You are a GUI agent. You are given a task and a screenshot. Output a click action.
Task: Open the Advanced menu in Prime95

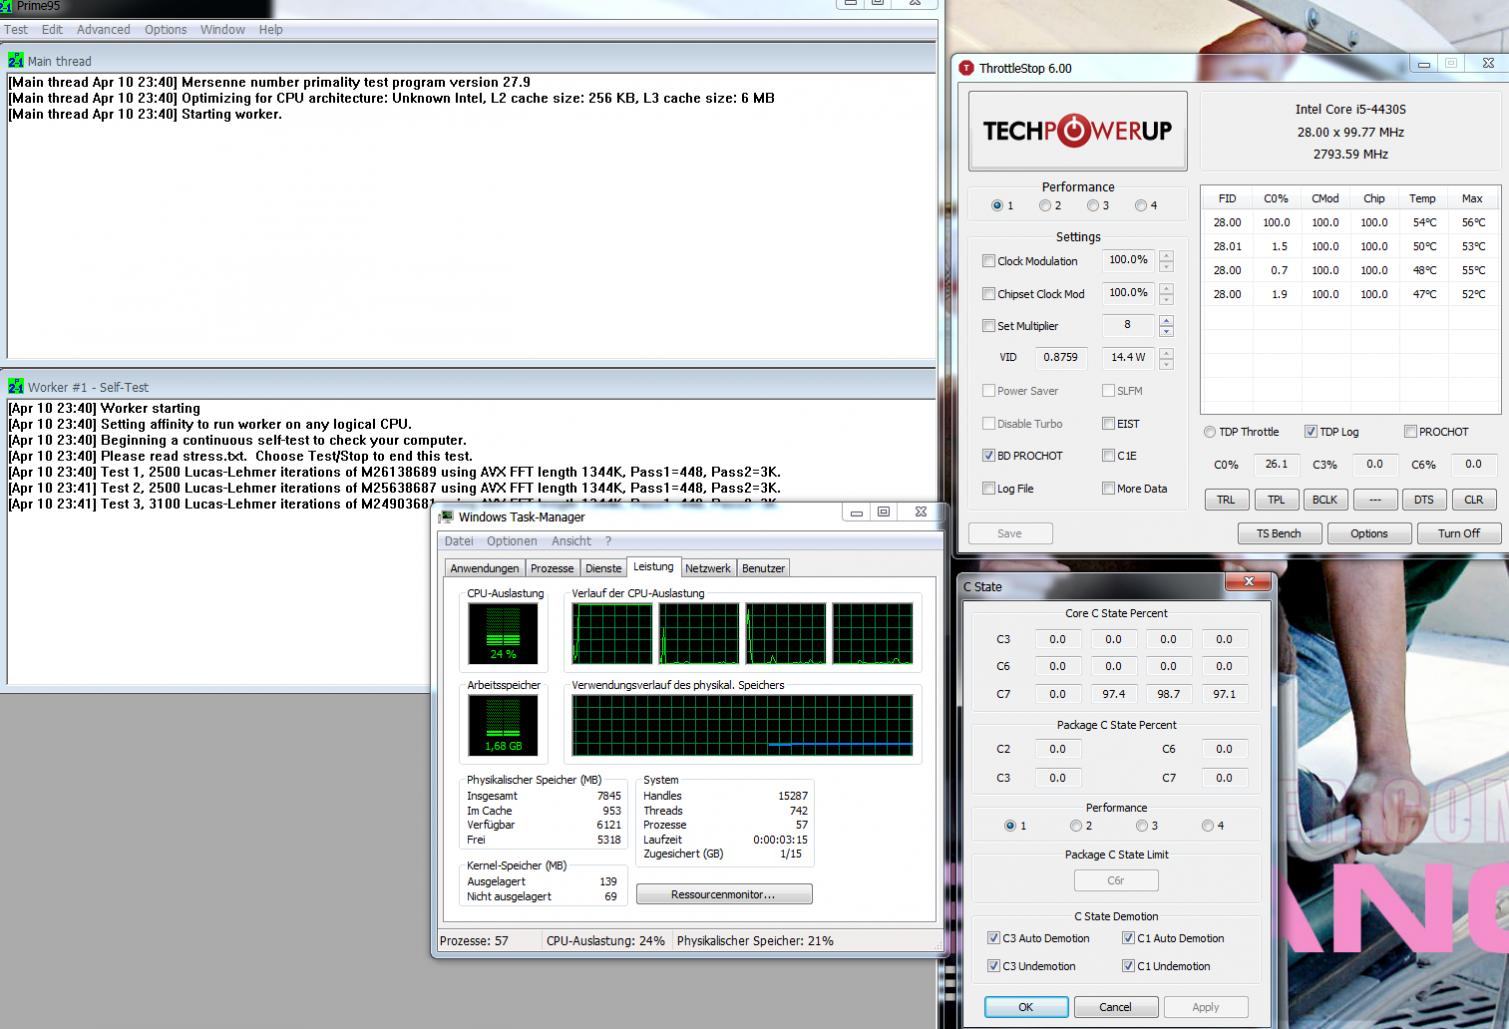[103, 30]
